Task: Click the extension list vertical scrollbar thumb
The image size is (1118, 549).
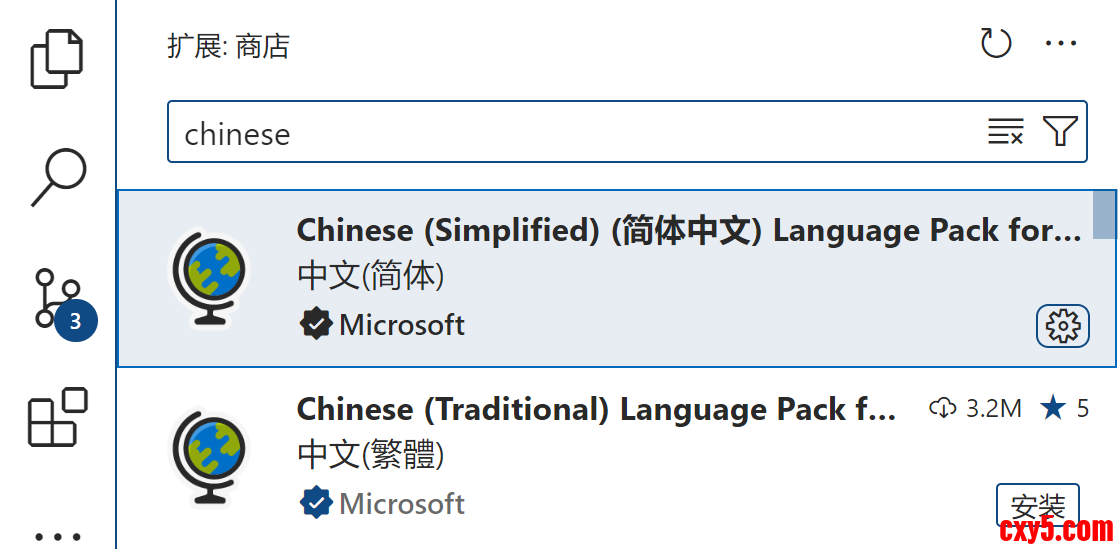Action: [x=1104, y=214]
